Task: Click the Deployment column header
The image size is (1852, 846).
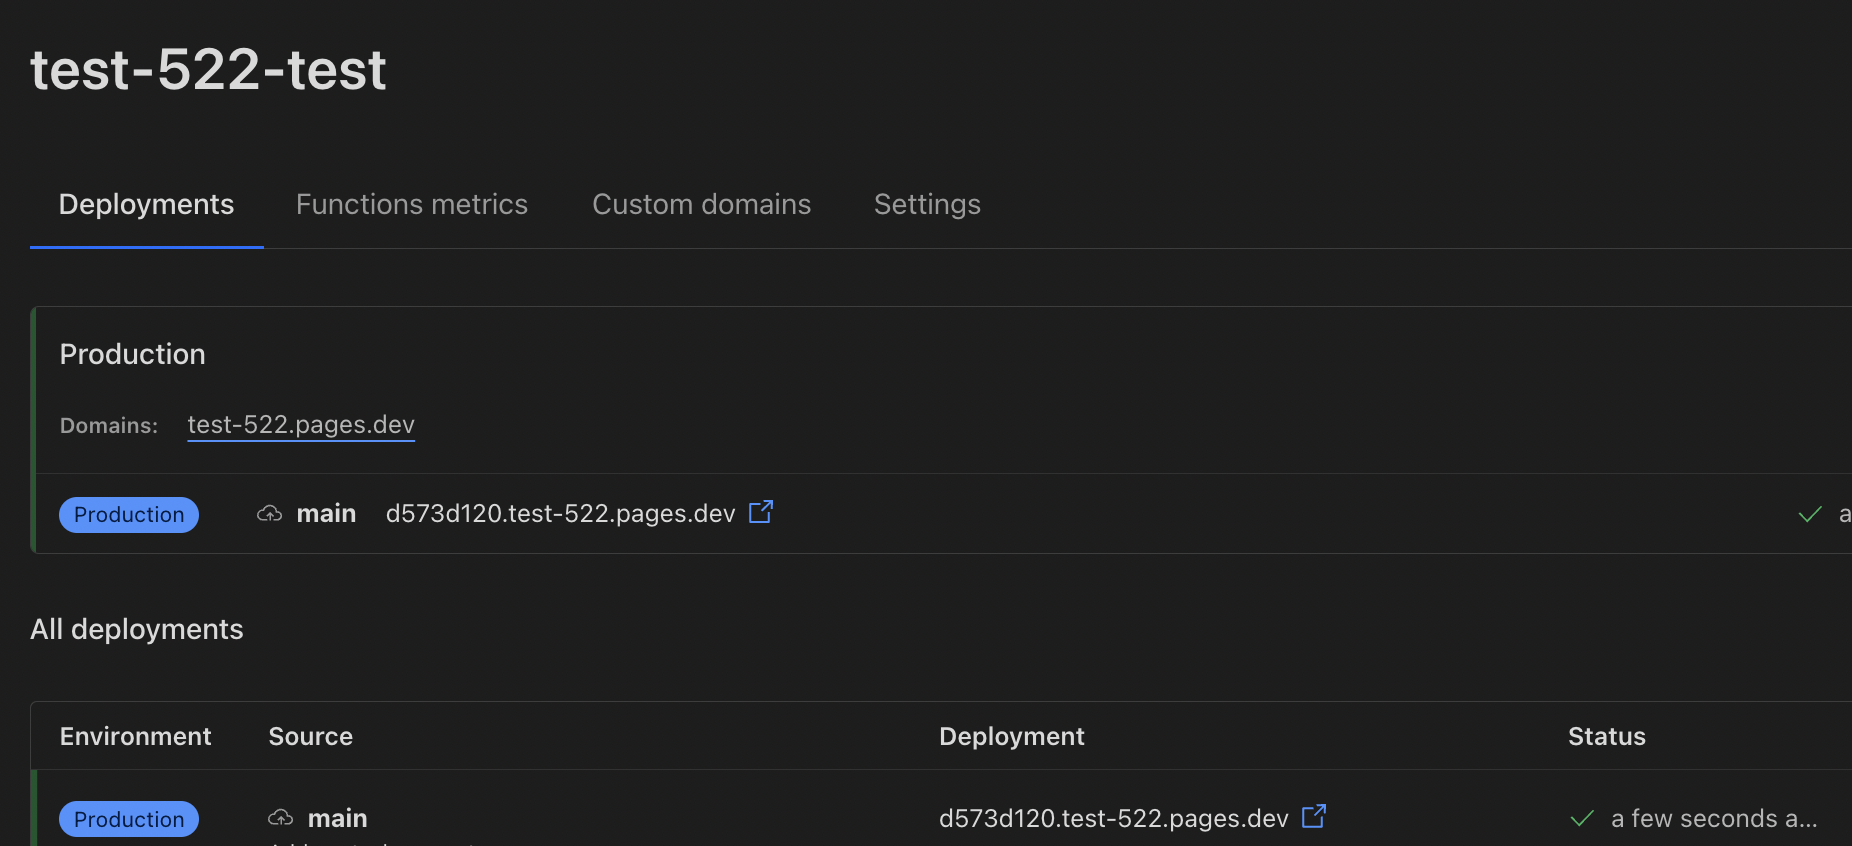Action: click(x=1012, y=737)
